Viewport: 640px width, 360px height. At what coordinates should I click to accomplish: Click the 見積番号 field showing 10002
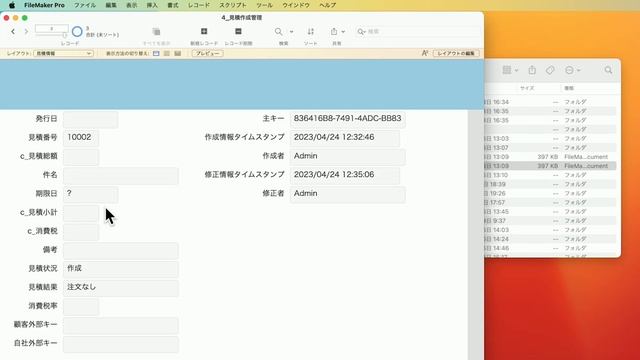tap(81, 138)
